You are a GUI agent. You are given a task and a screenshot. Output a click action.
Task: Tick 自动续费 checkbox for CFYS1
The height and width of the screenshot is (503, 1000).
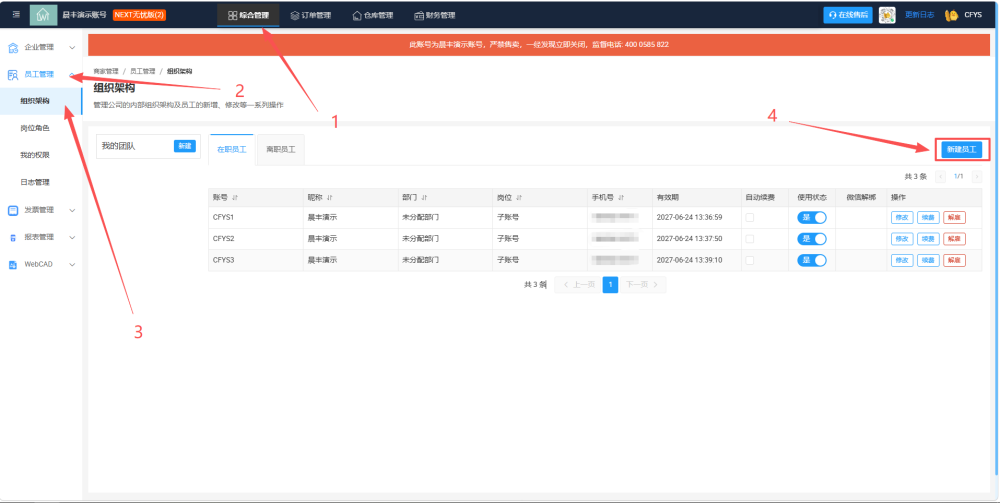[x=749, y=217]
